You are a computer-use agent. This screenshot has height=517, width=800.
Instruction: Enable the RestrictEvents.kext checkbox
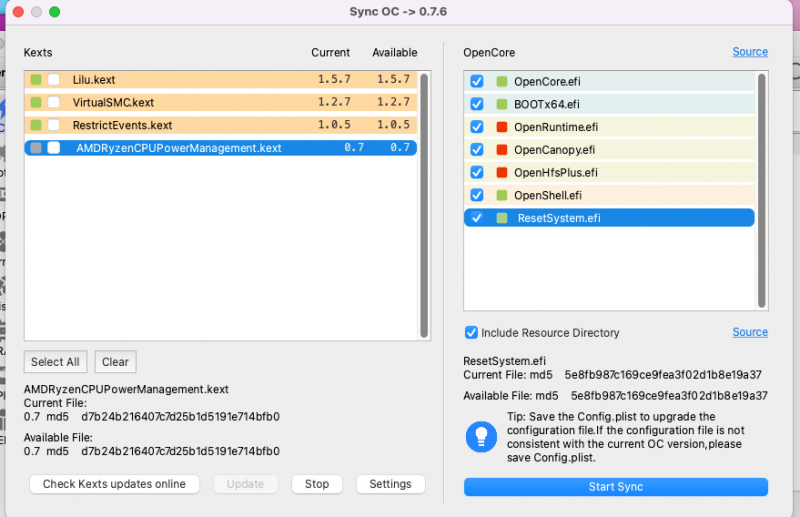pos(54,125)
